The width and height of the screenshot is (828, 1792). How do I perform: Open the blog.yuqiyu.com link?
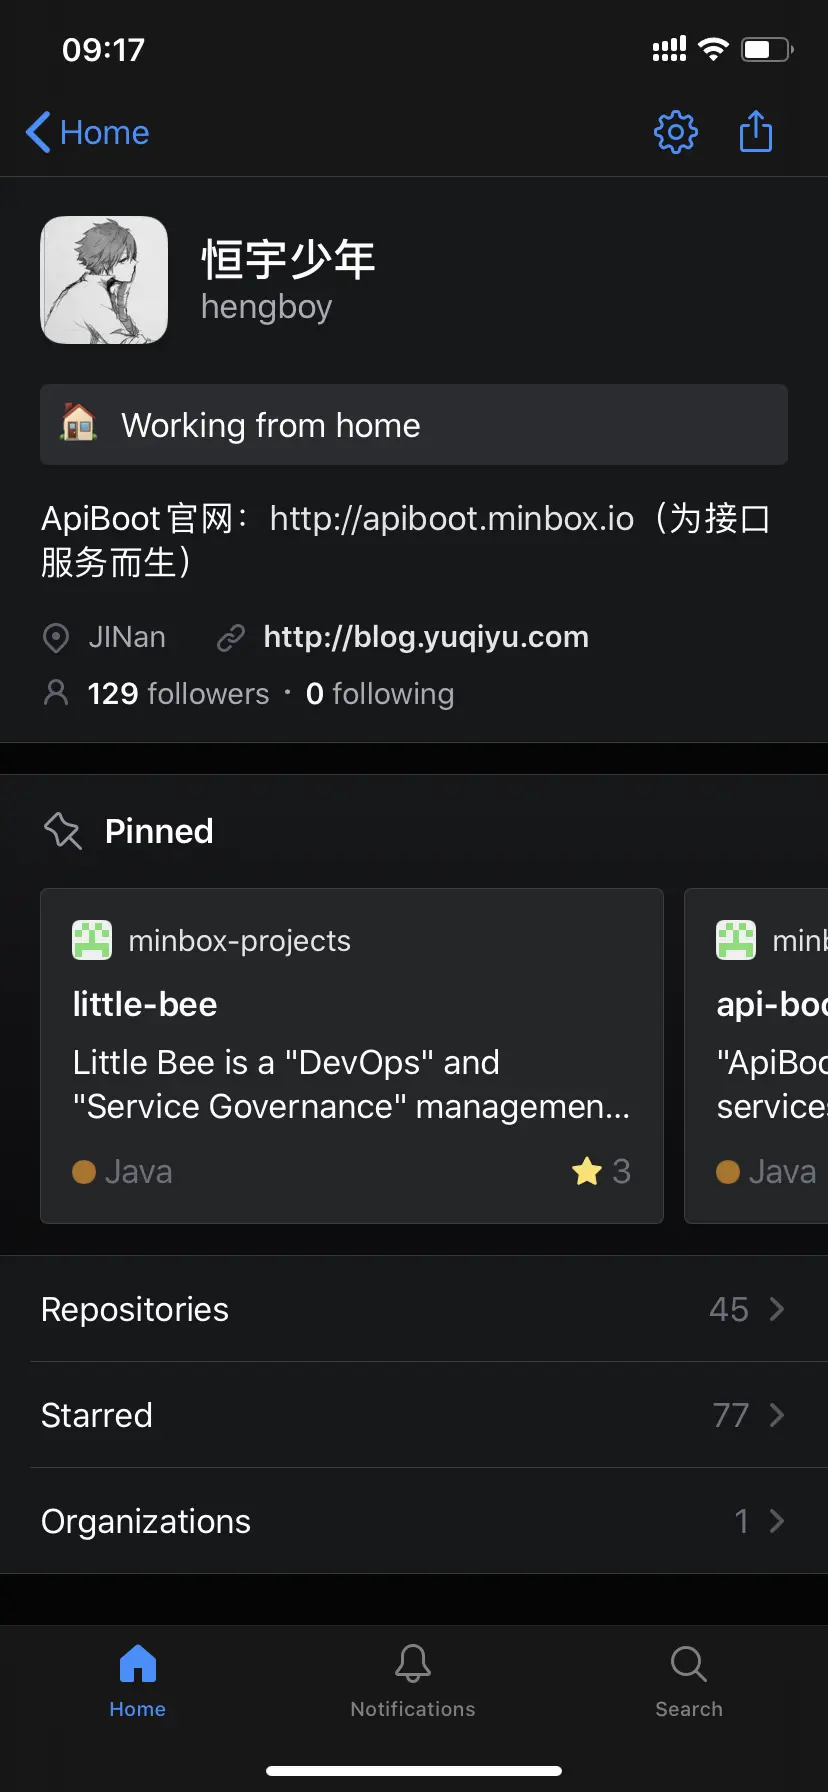point(425,637)
